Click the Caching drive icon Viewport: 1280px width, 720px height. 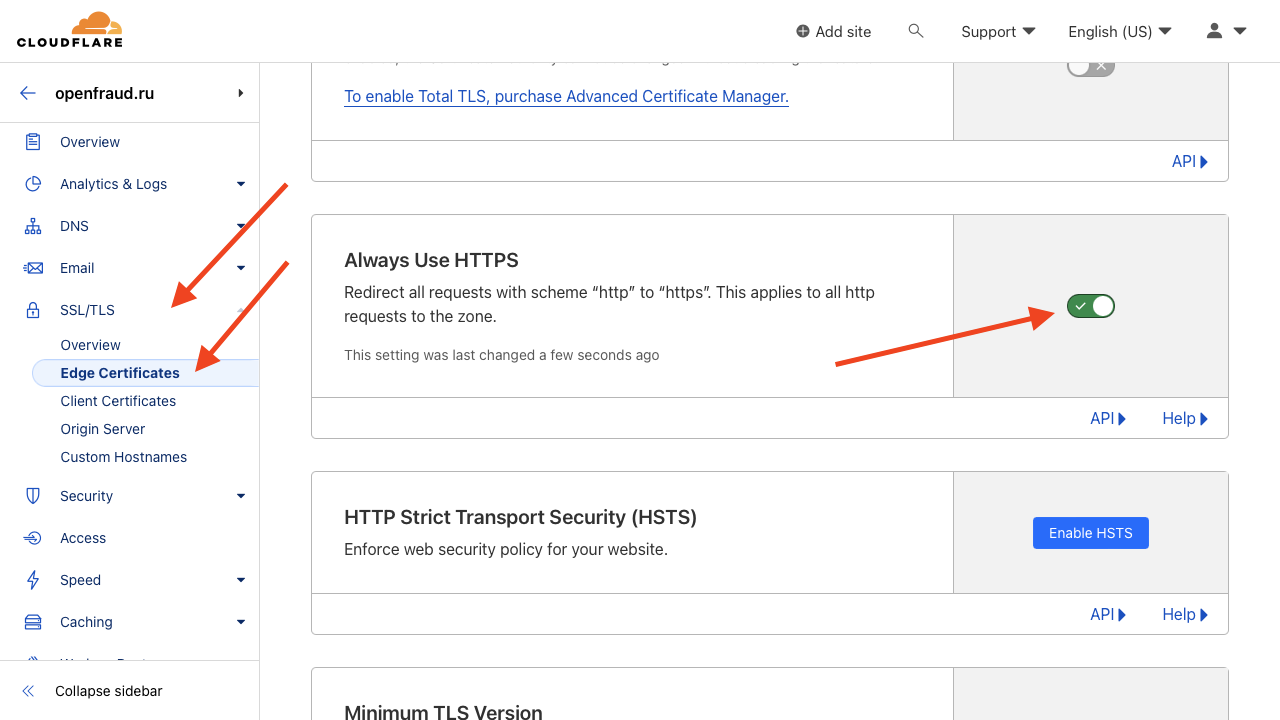[33, 622]
